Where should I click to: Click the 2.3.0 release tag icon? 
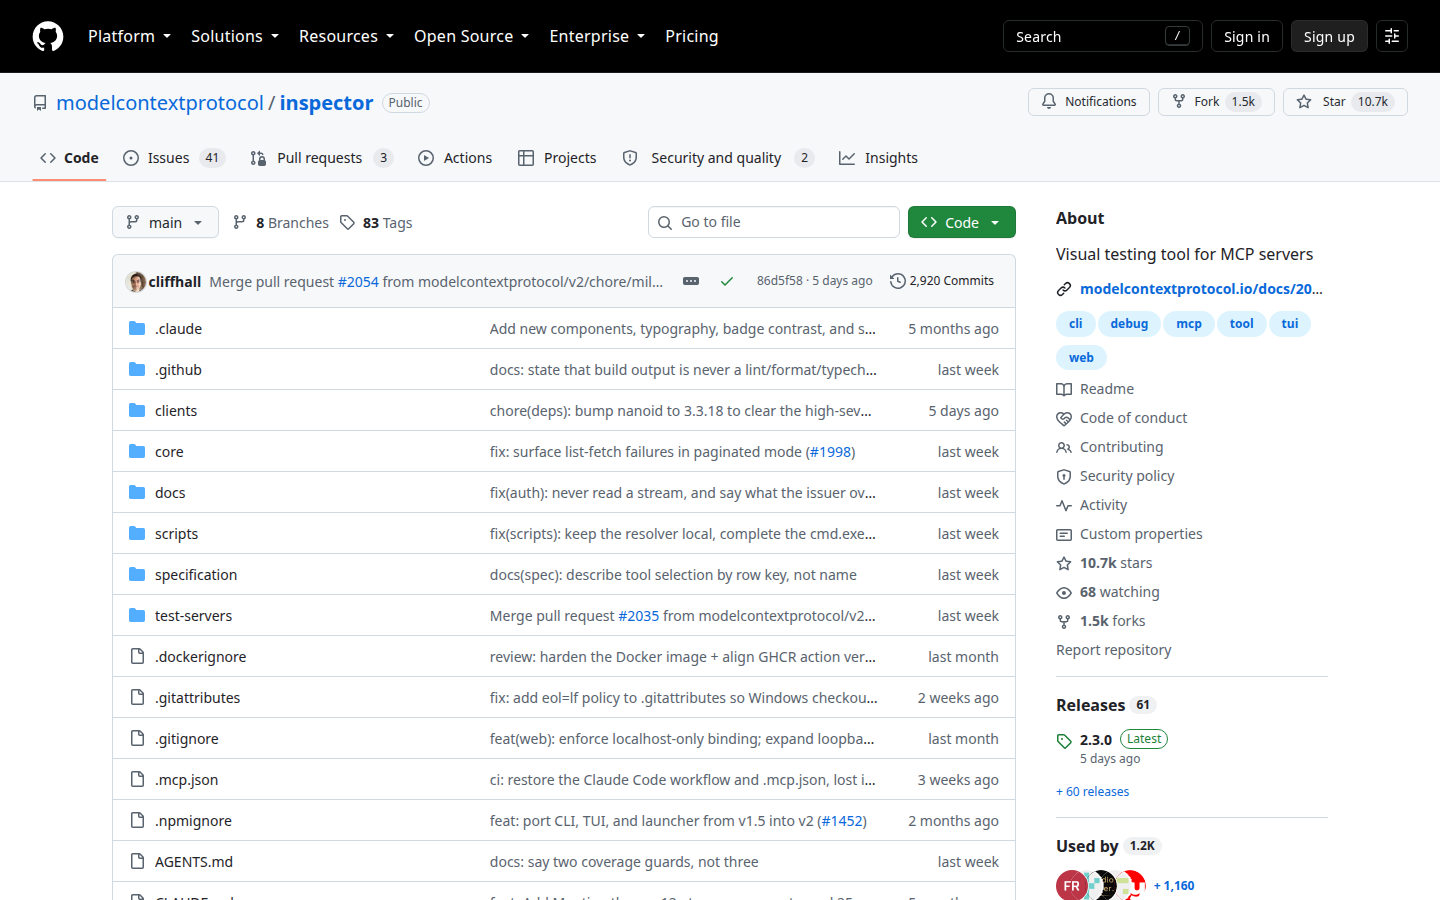[x=1064, y=741]
